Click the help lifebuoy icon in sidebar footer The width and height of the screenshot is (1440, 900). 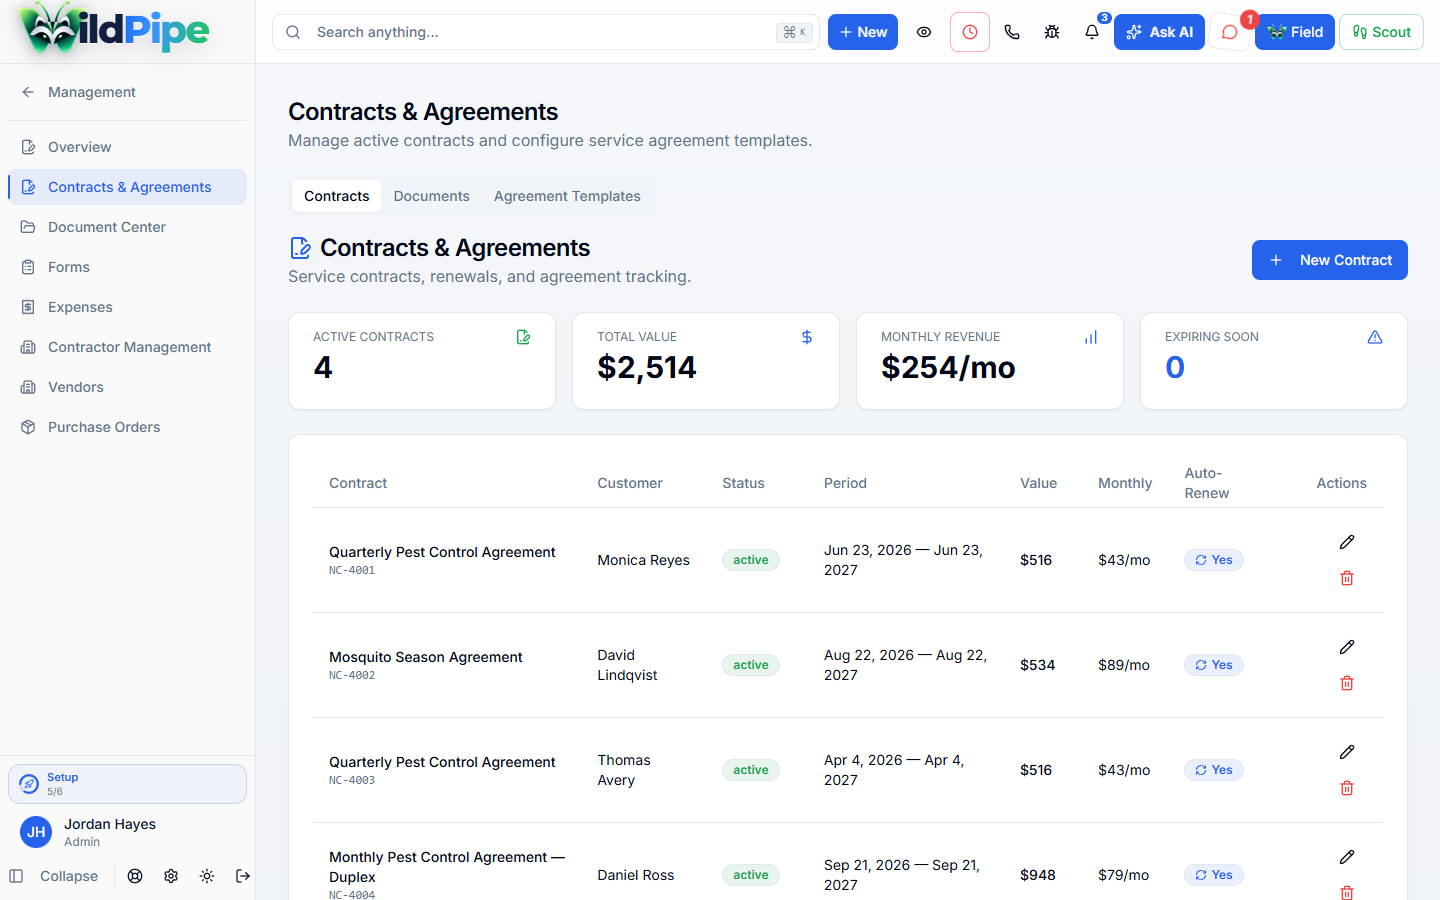(x=135, y=876)
